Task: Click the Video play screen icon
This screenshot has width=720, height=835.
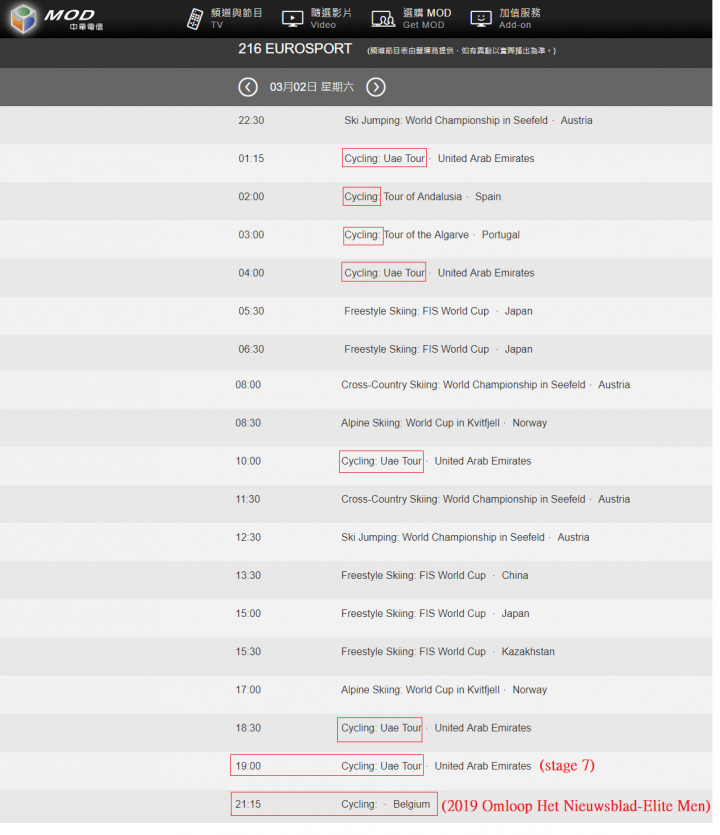Action: coord(292,19)
